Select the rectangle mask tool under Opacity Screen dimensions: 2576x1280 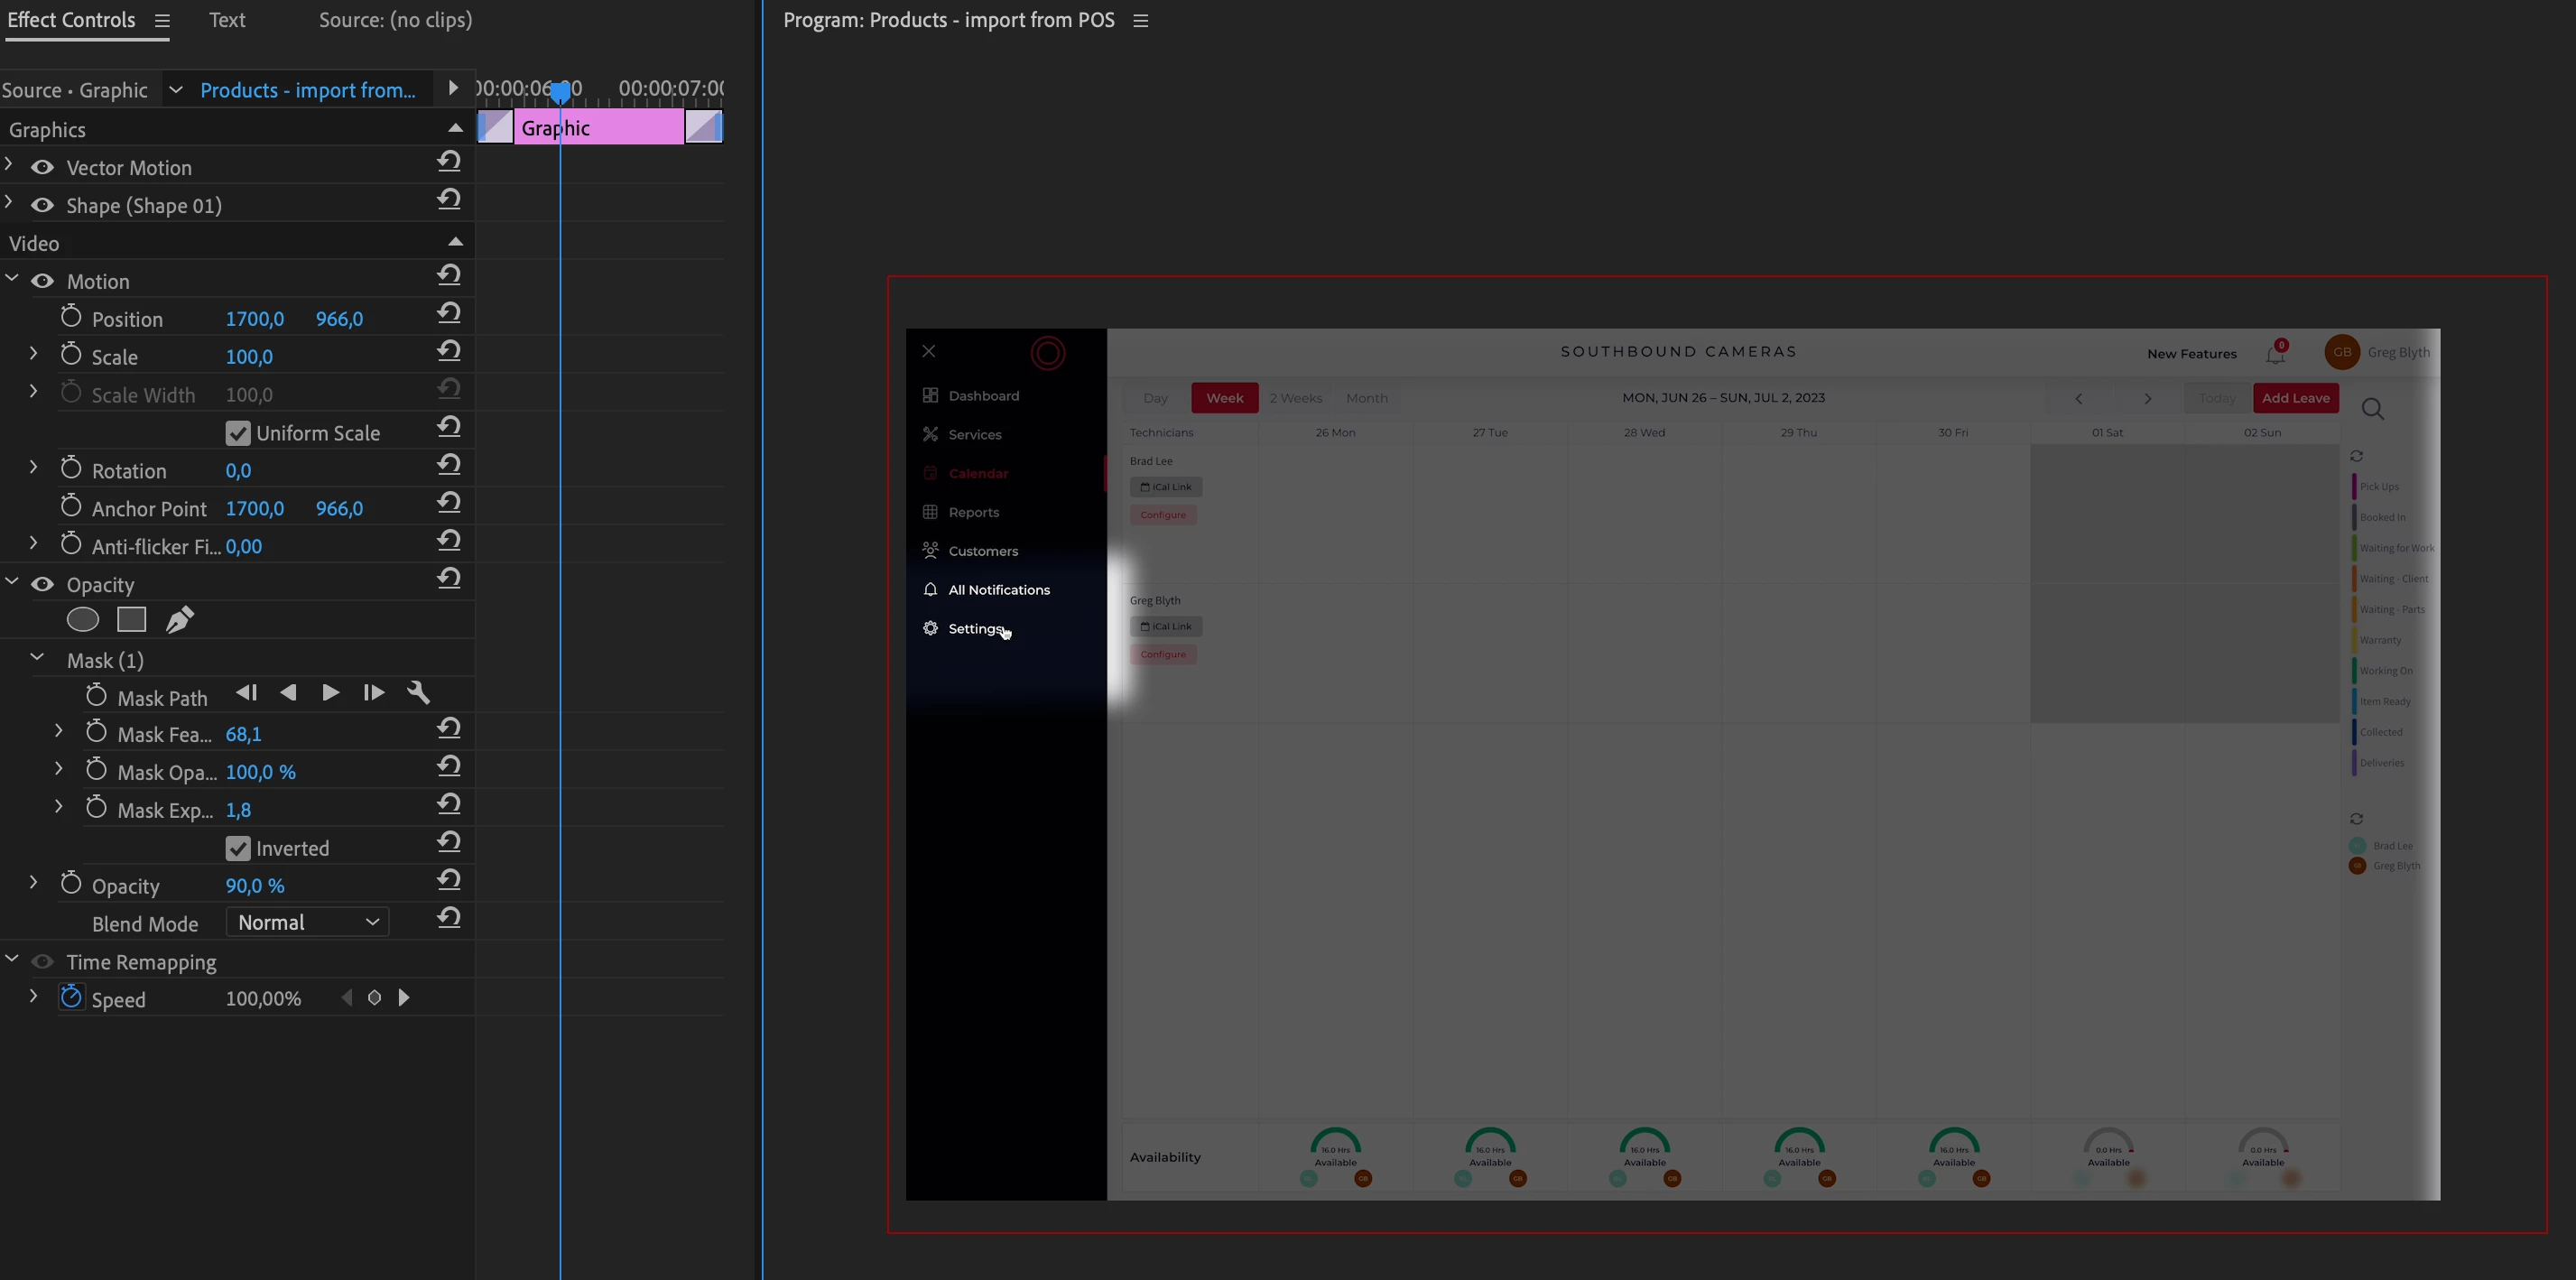point(131,620)
